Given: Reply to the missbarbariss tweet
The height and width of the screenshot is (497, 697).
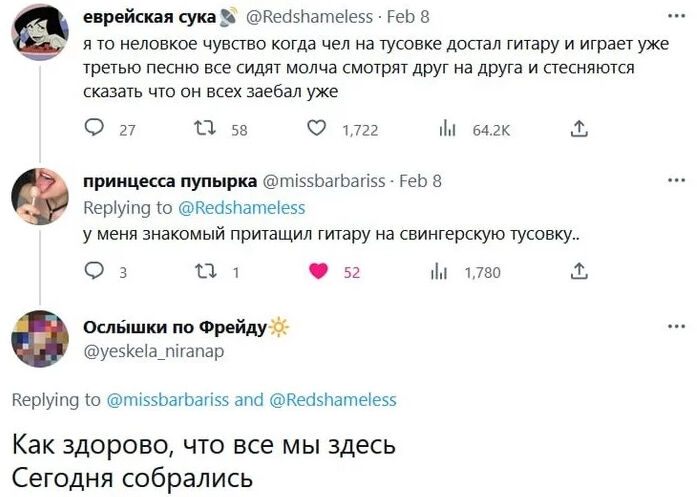Looking at the screenshot, I should tap(95, 271).
